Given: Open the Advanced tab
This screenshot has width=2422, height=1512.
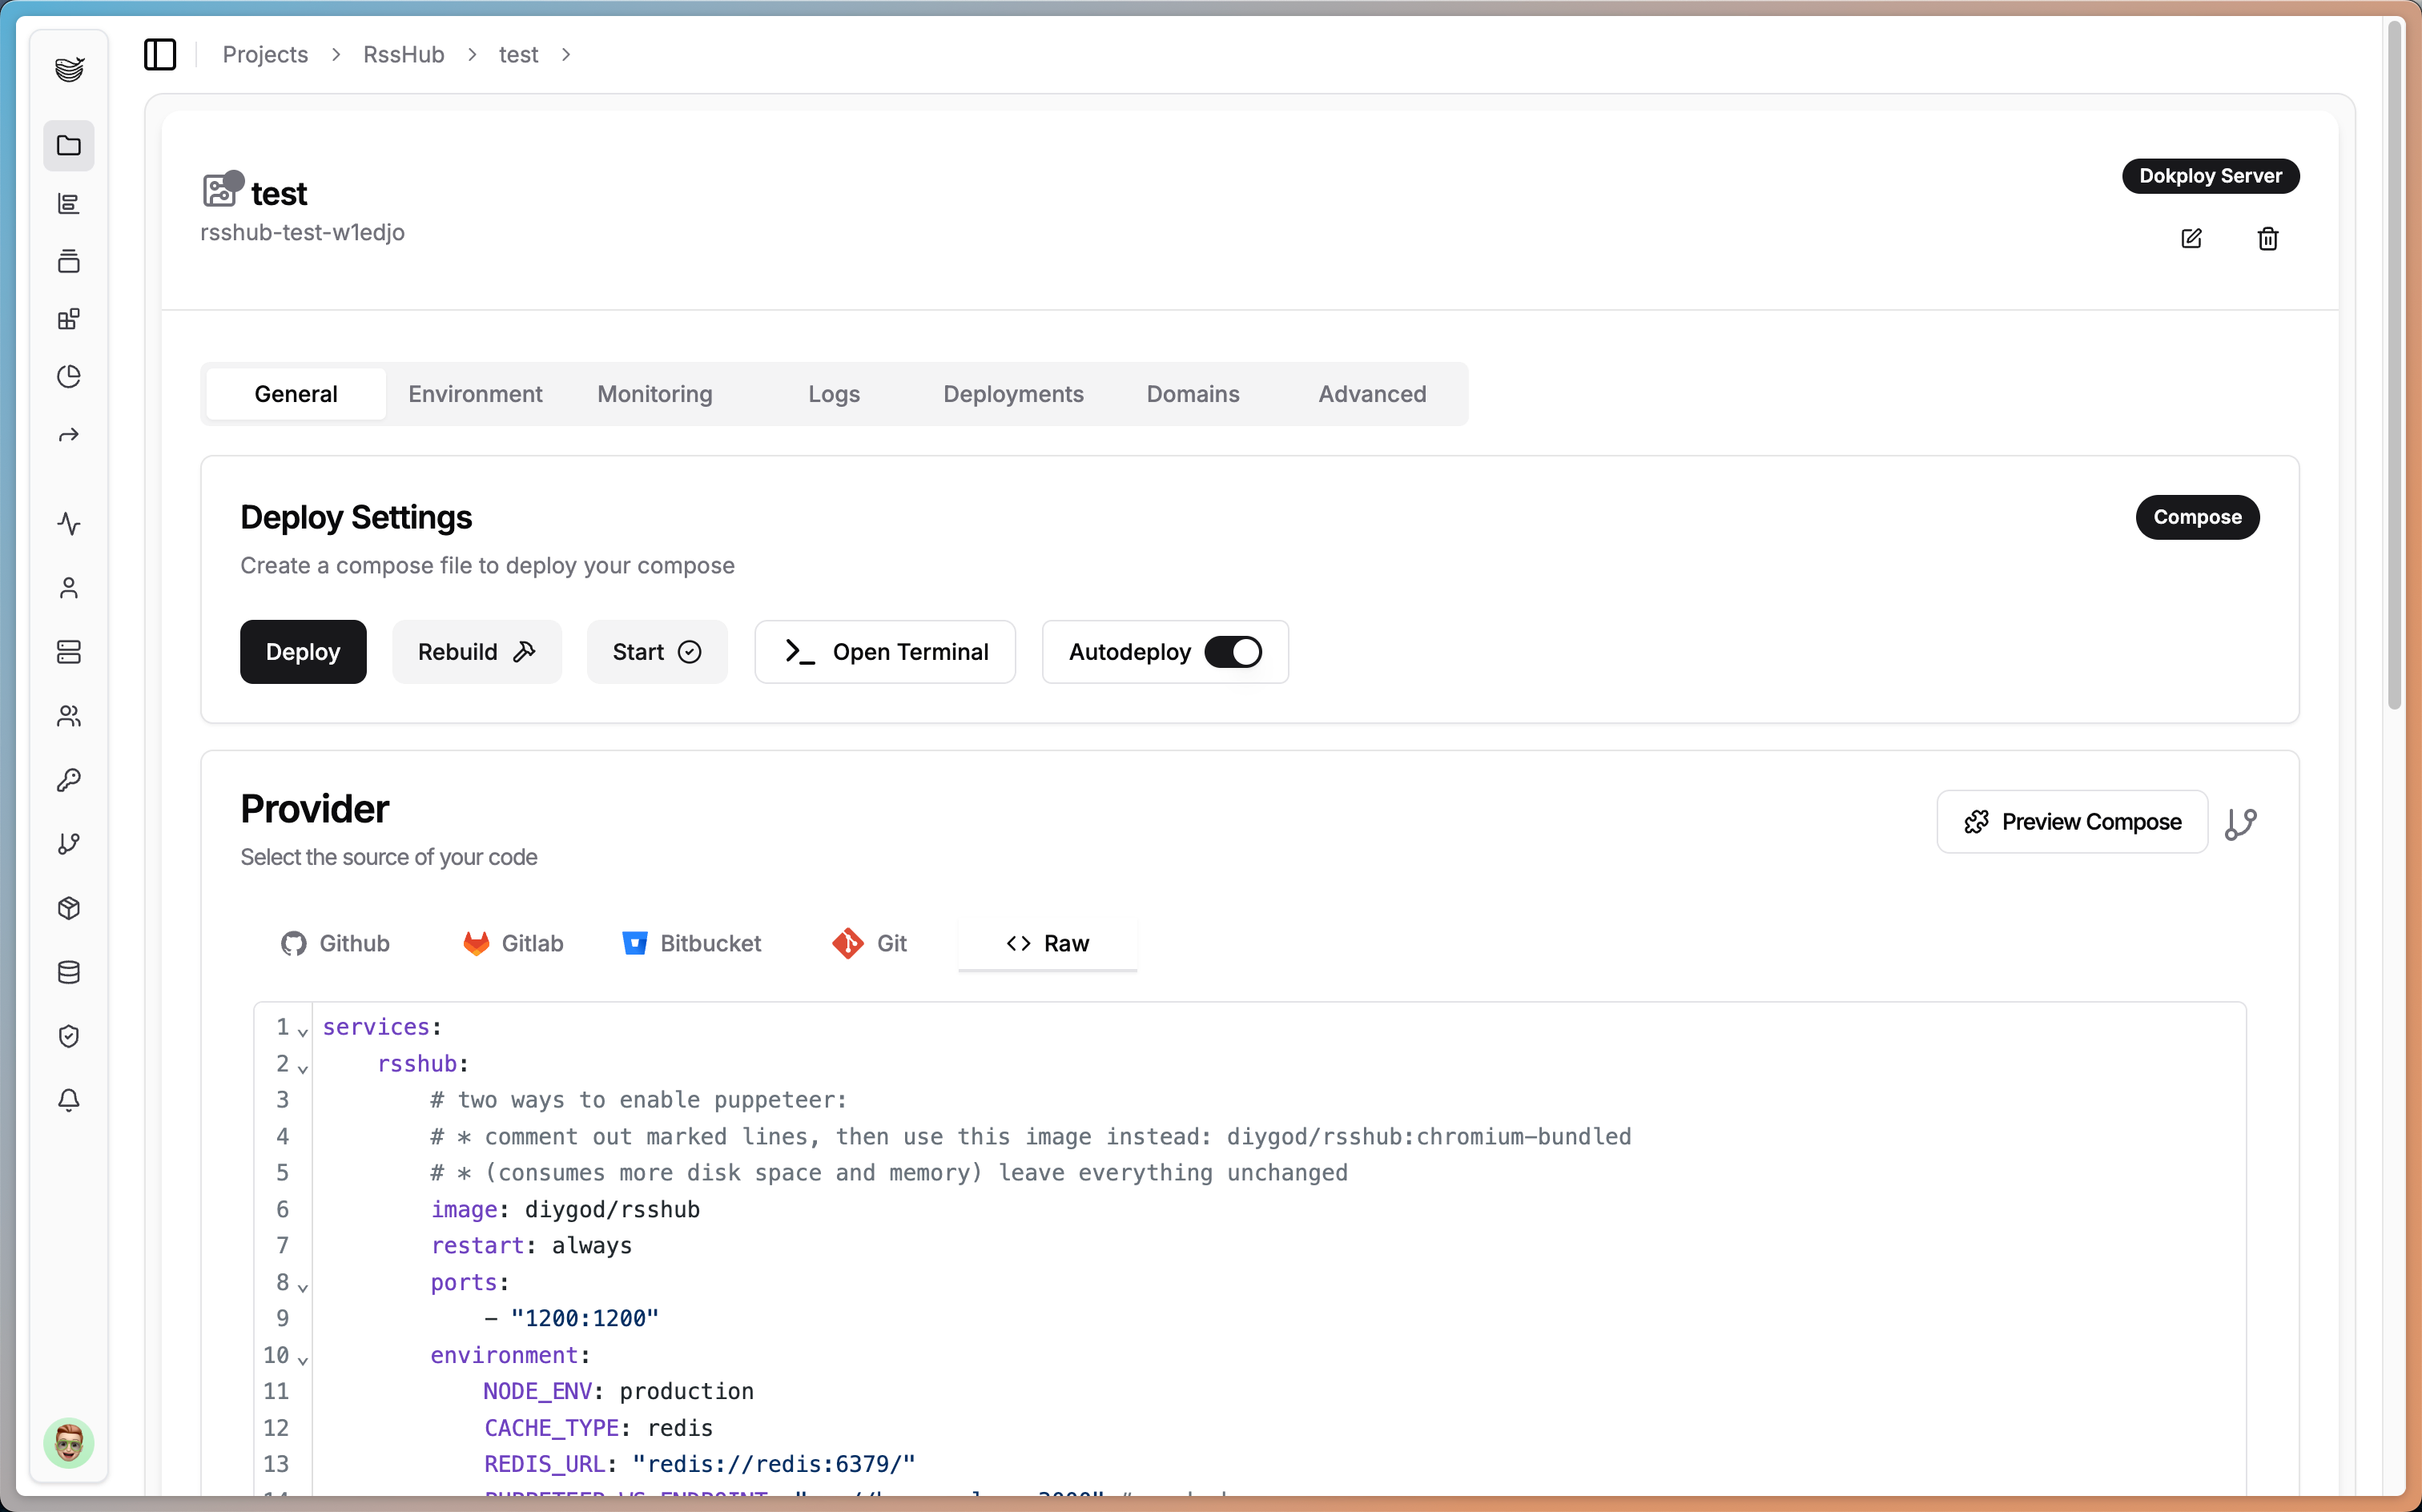Looking at the screenshot, I should click(1372, 394).
